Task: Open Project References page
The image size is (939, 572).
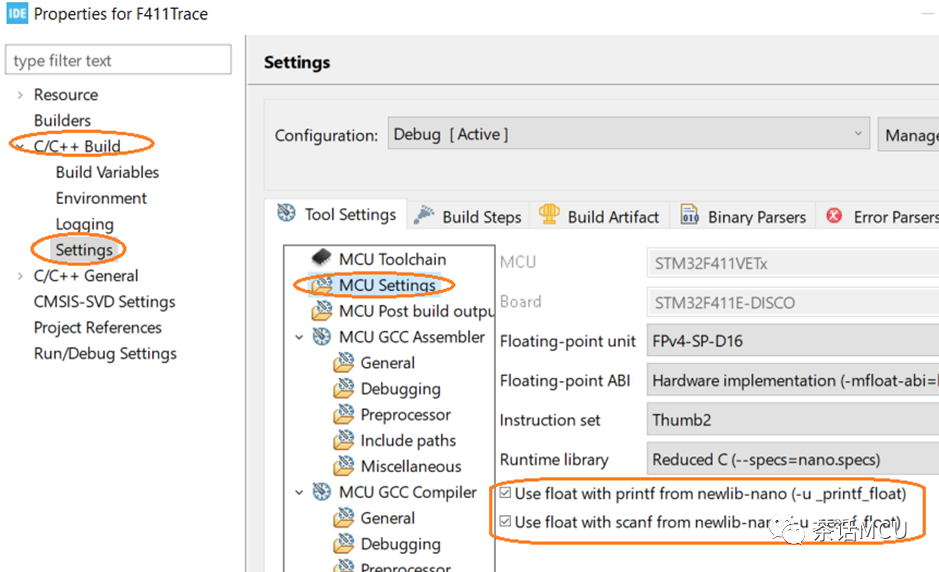Action: (x=98, y=328)
